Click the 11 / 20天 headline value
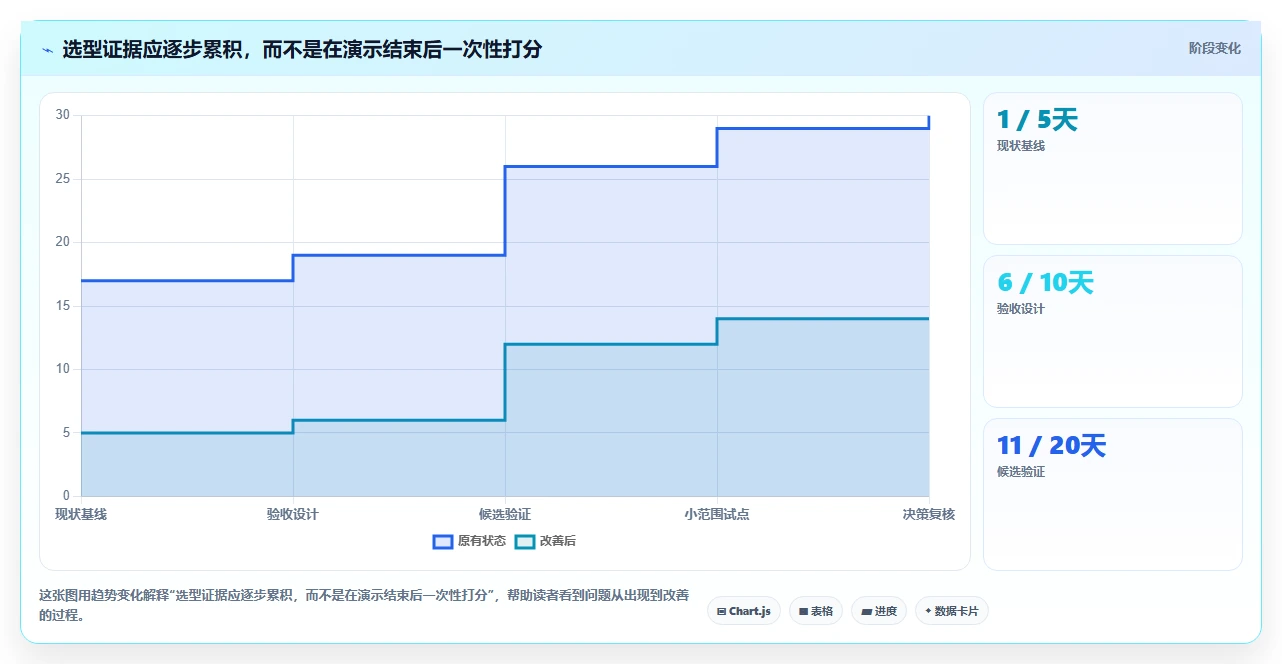Screen dimensions: 1282x664 click(1051, 446)
